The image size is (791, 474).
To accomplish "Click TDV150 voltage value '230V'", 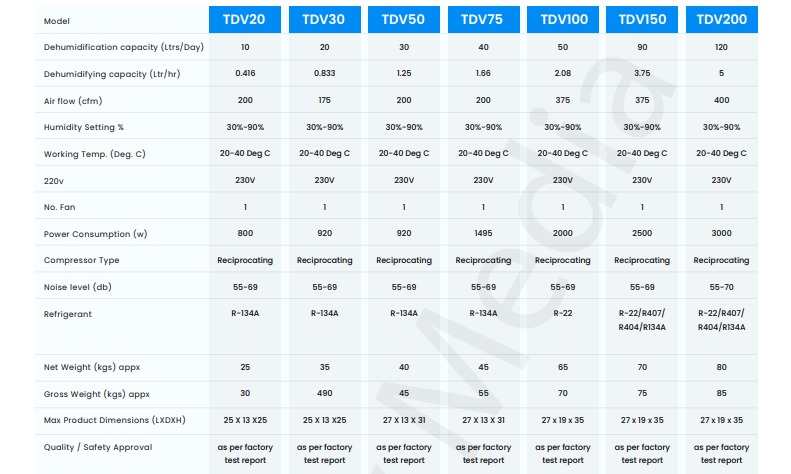I will (642, 180).
